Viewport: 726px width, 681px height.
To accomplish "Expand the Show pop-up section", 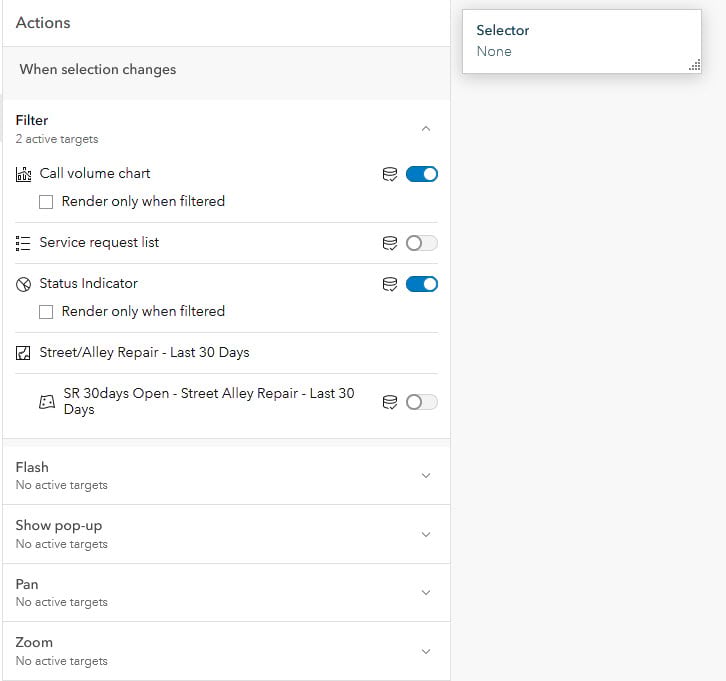I will [x=426, y=534].
